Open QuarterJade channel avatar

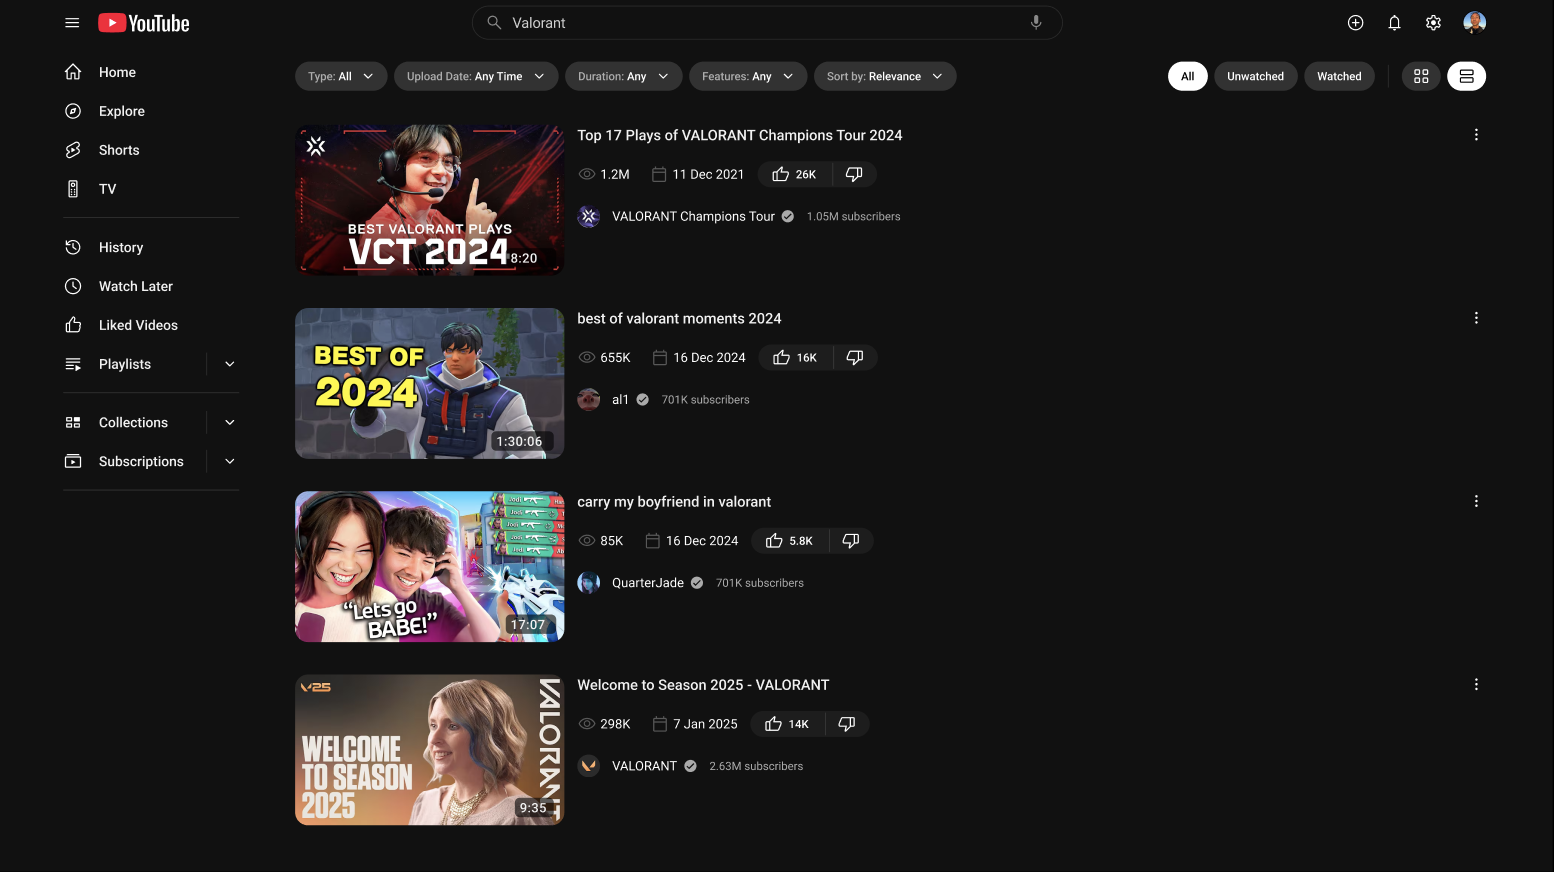(x=589, y=583)
